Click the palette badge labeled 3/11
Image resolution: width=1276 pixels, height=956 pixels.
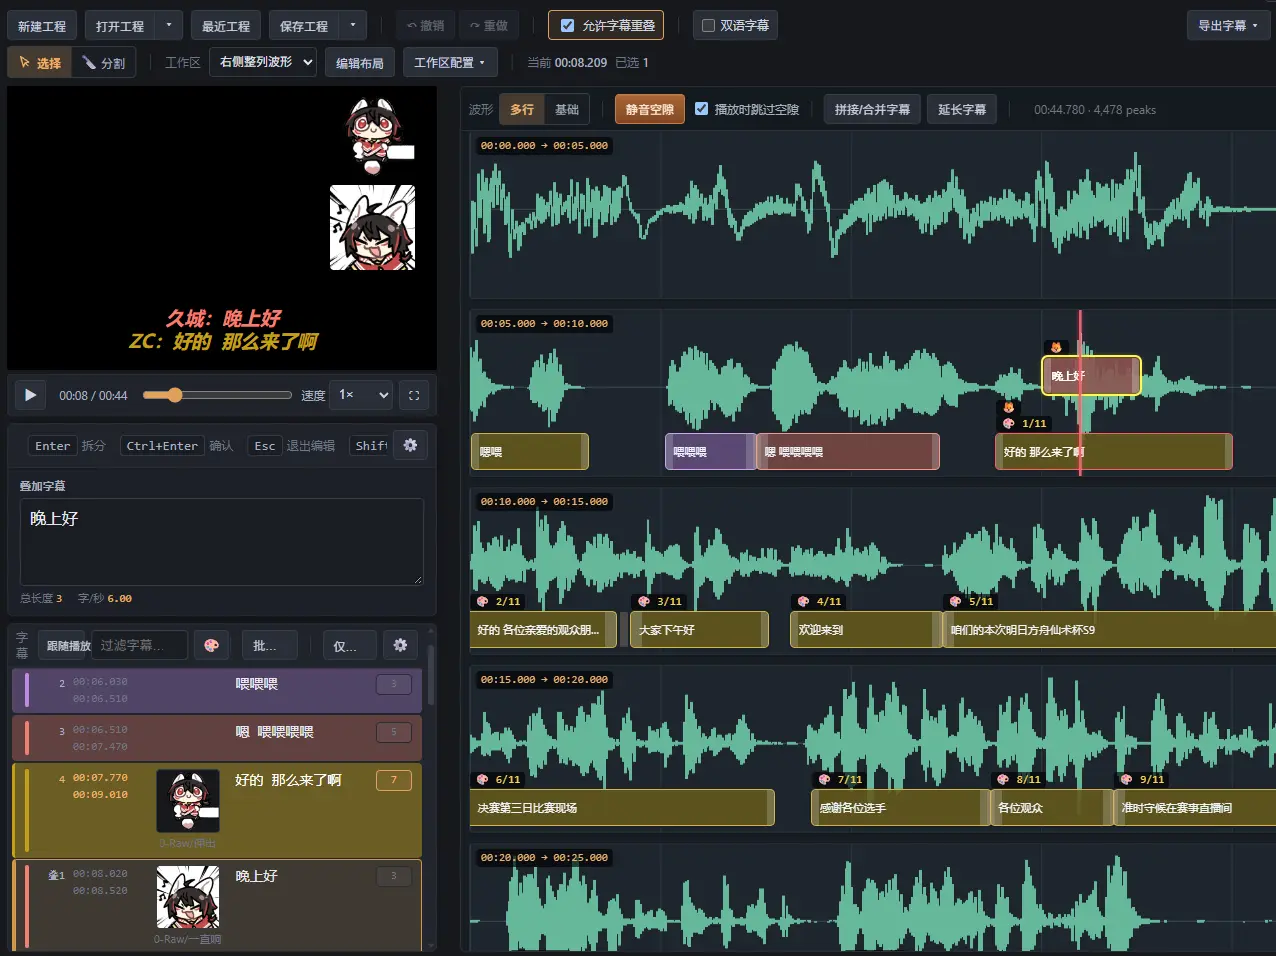(660, 601)
